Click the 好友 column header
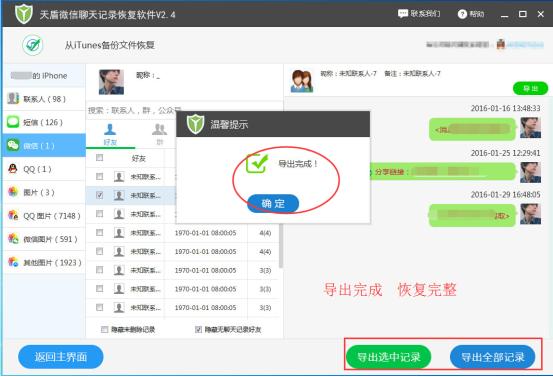 tap(138, 158)
